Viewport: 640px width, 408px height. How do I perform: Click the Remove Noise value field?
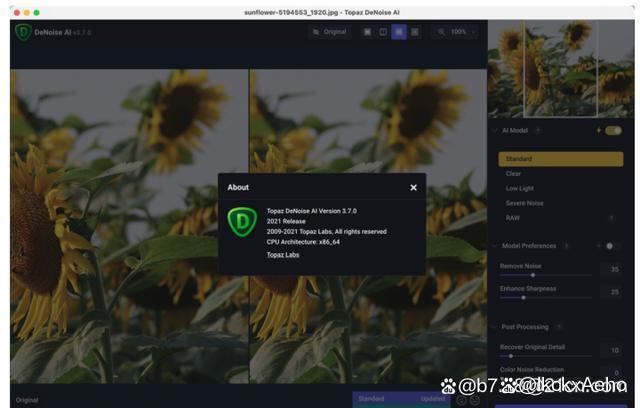pos(612,269)
